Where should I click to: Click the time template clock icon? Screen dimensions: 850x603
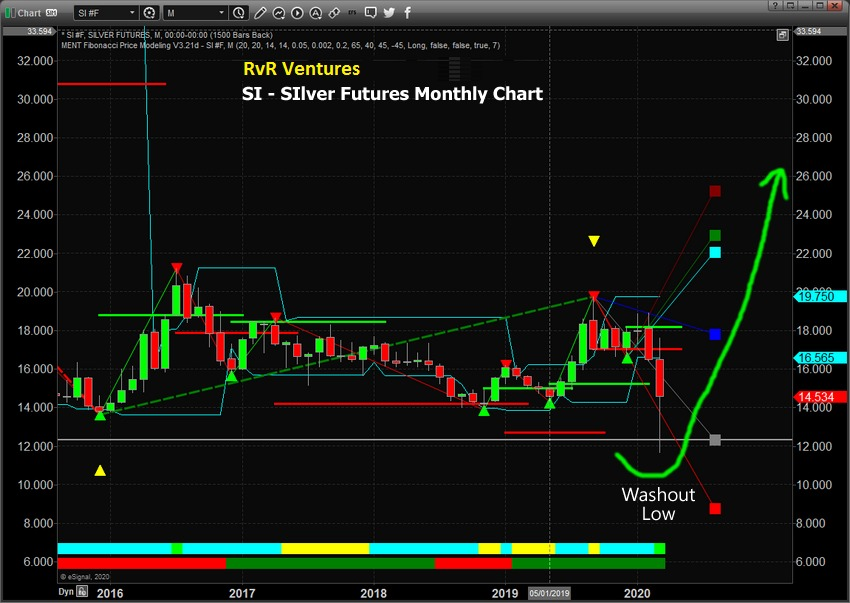(x=238, y=13)
